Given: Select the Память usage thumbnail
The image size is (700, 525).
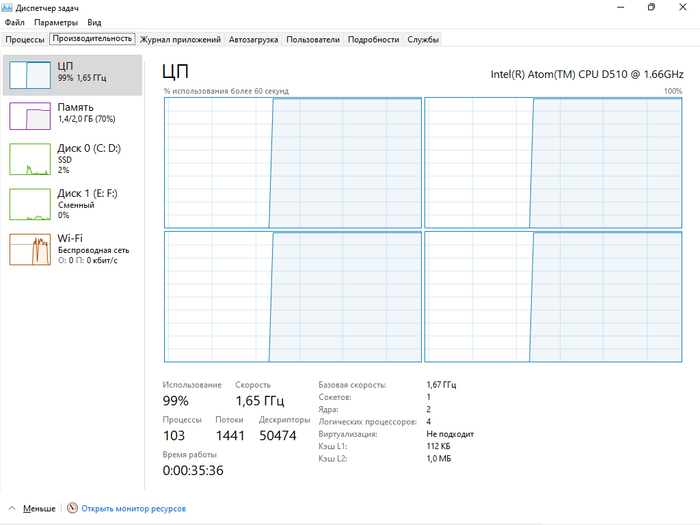Looking at the screenshot, I should coord(30,116).
